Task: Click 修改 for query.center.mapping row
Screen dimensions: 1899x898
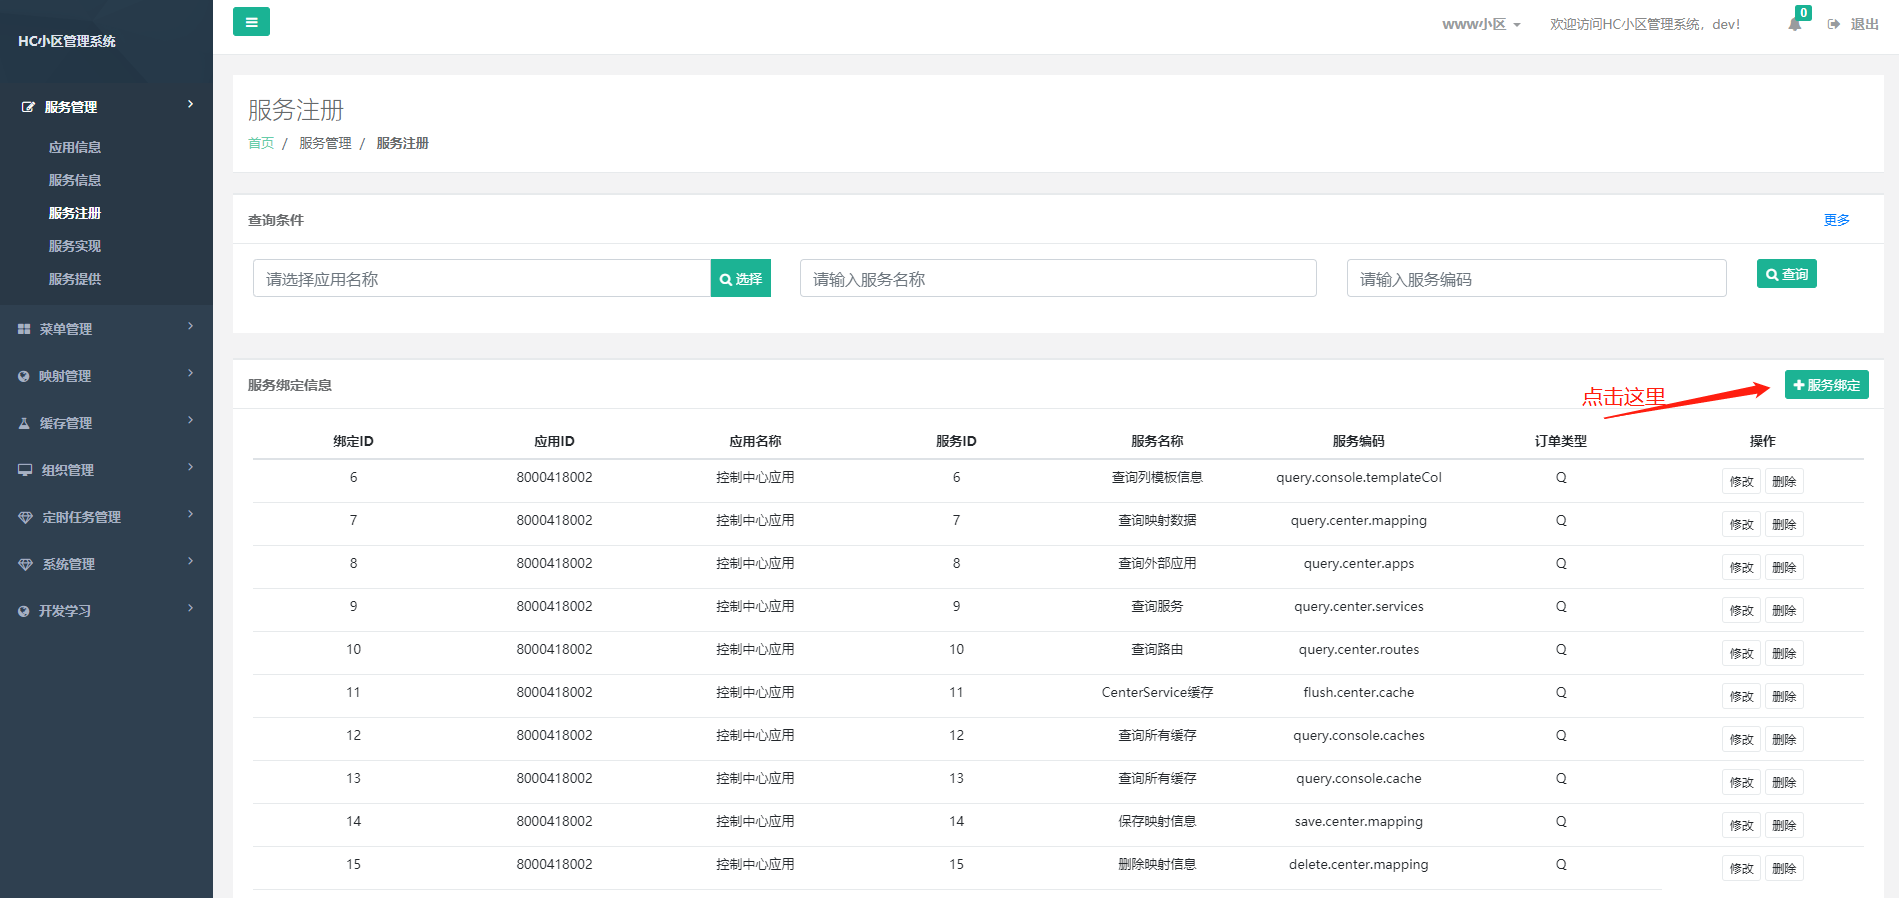Action: 1741,524
